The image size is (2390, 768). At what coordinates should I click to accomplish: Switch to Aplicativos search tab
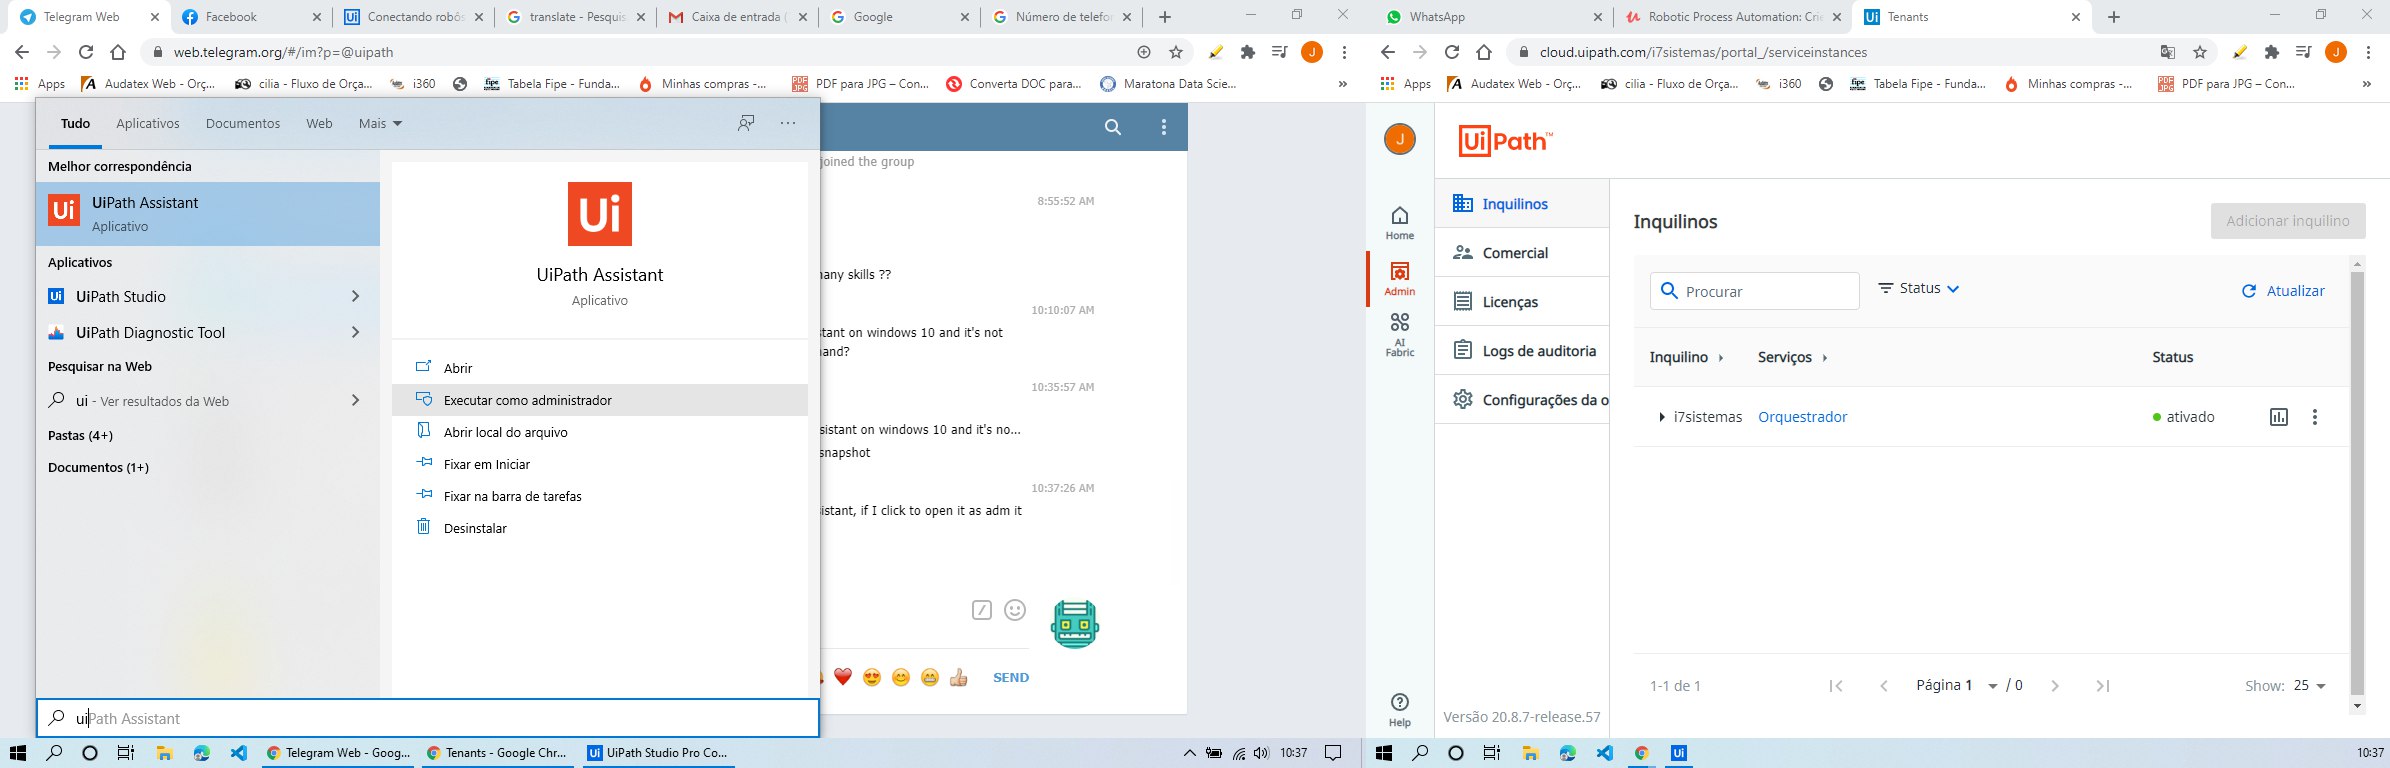point(148,123)
